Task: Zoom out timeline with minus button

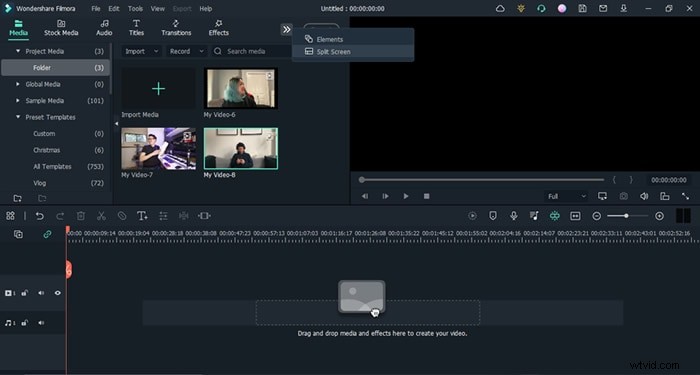Action: click(x=596, y=216)
